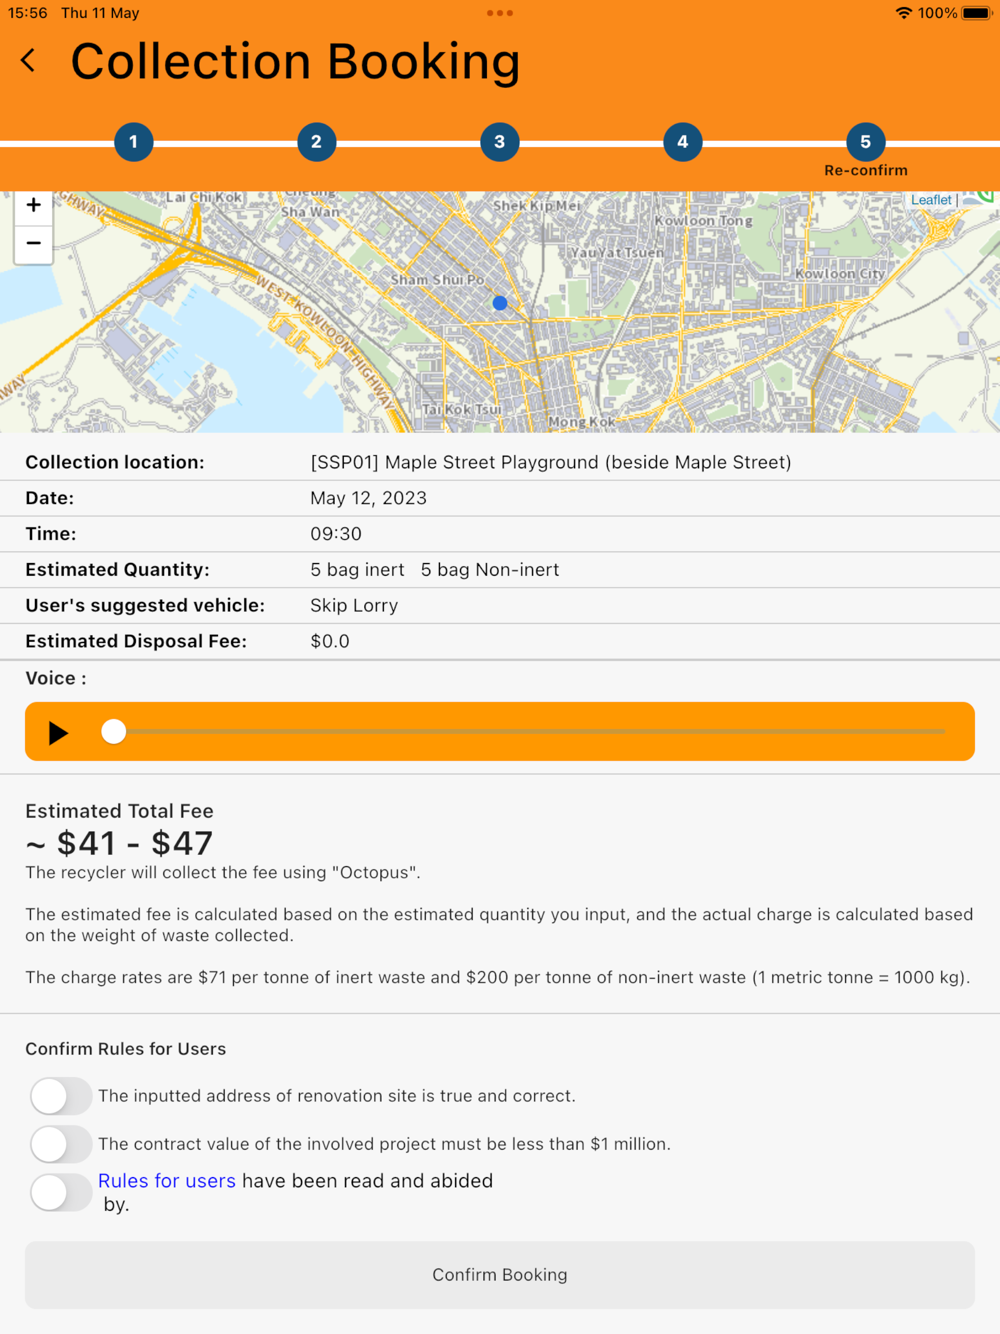
Task: Click the estimated disposal fee $0.0
Action: tap(330, 641)
